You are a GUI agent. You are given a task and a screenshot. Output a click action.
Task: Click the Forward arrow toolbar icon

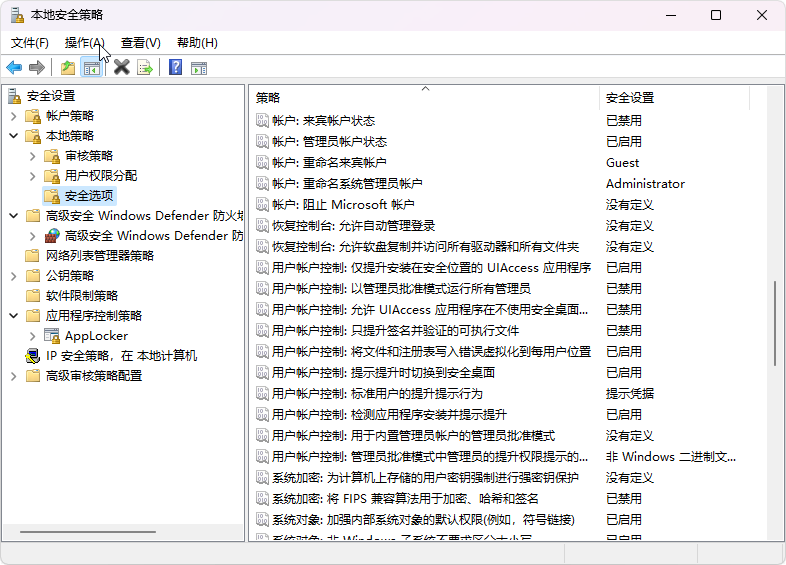click(x=37, y=68)
